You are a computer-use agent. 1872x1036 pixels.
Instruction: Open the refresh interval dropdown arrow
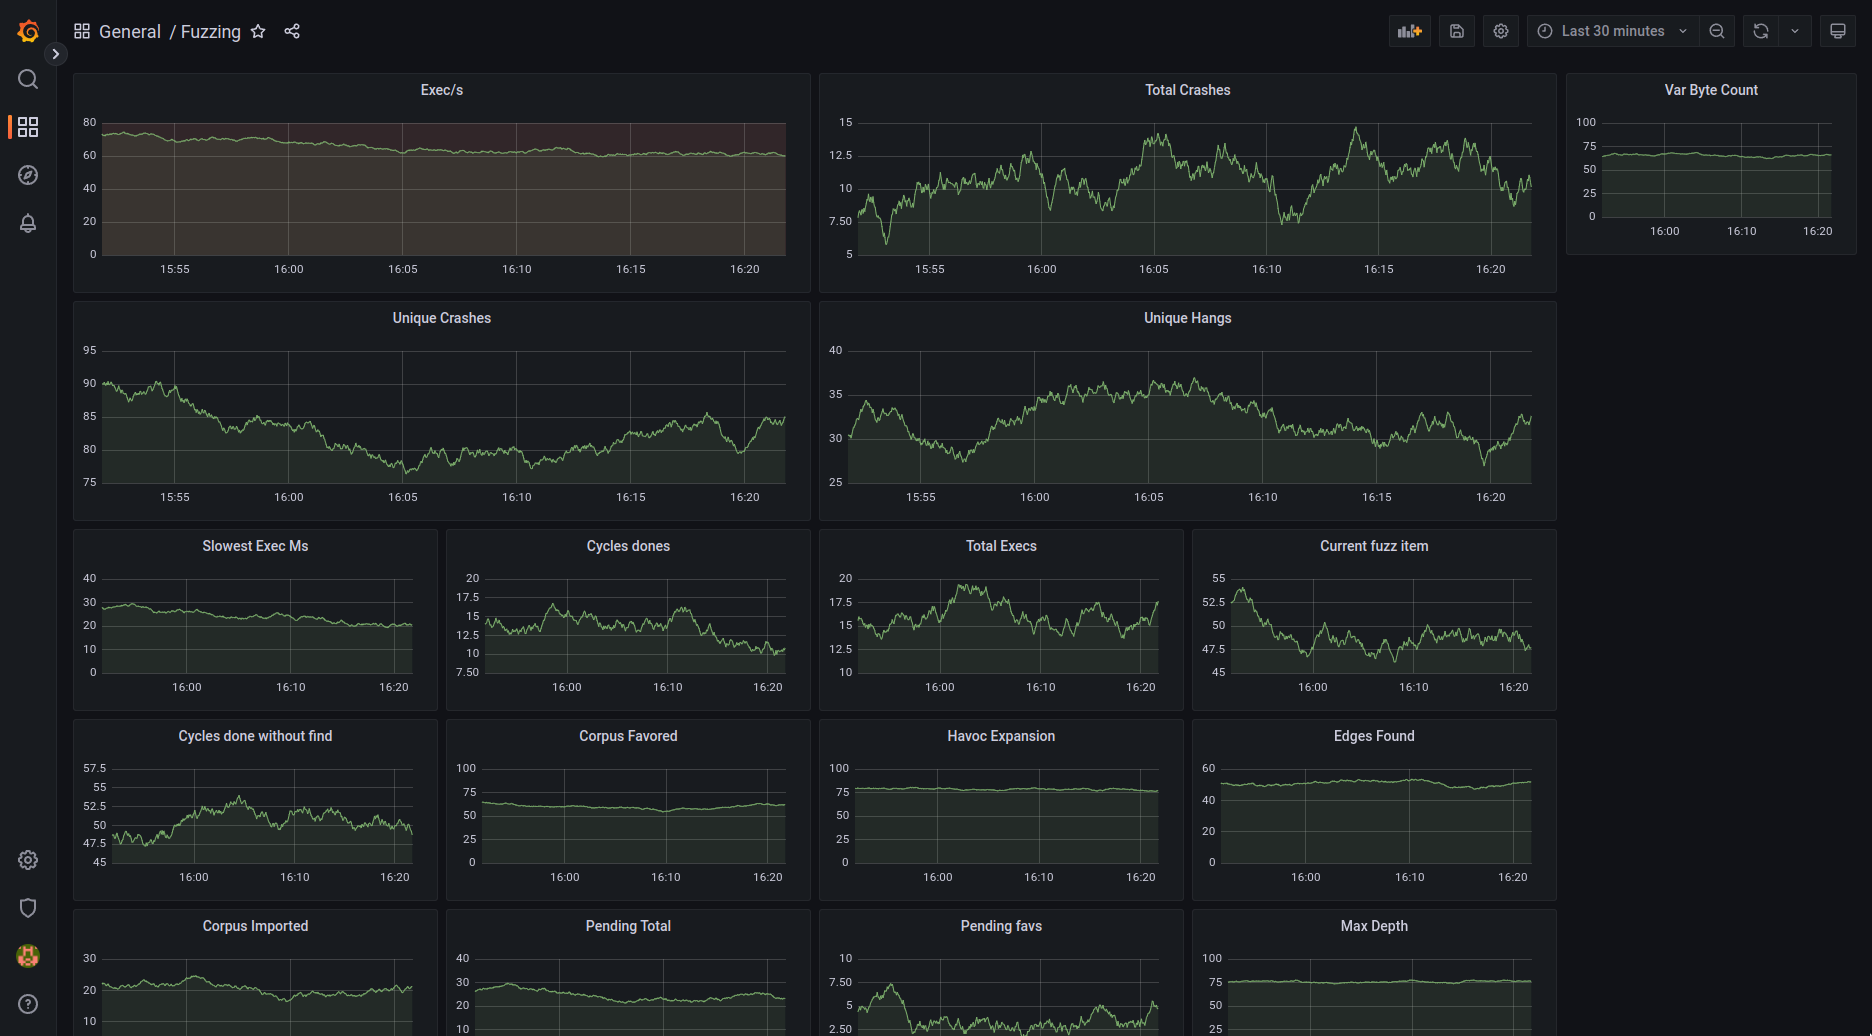click(x=1795, y=31)
